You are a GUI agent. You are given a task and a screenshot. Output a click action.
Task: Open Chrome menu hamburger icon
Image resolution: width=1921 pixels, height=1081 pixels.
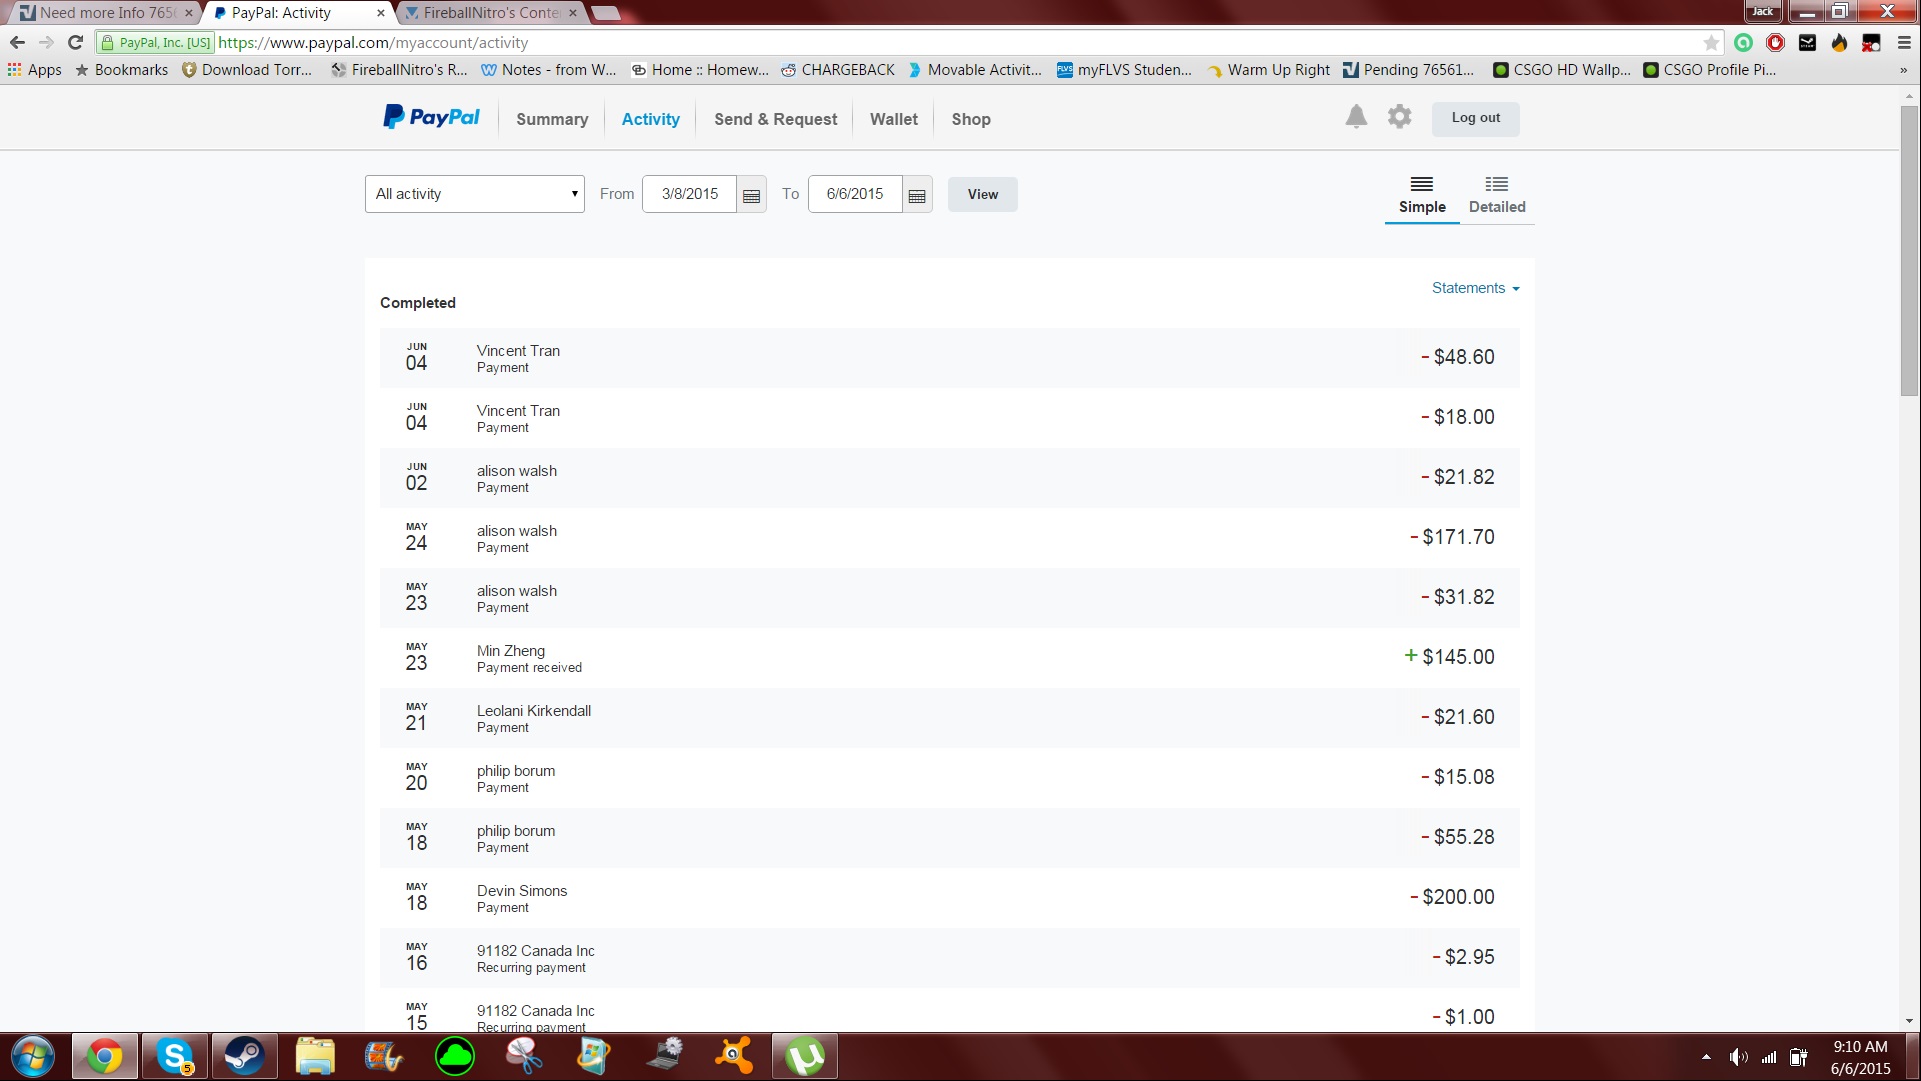tap(1904, 43)
